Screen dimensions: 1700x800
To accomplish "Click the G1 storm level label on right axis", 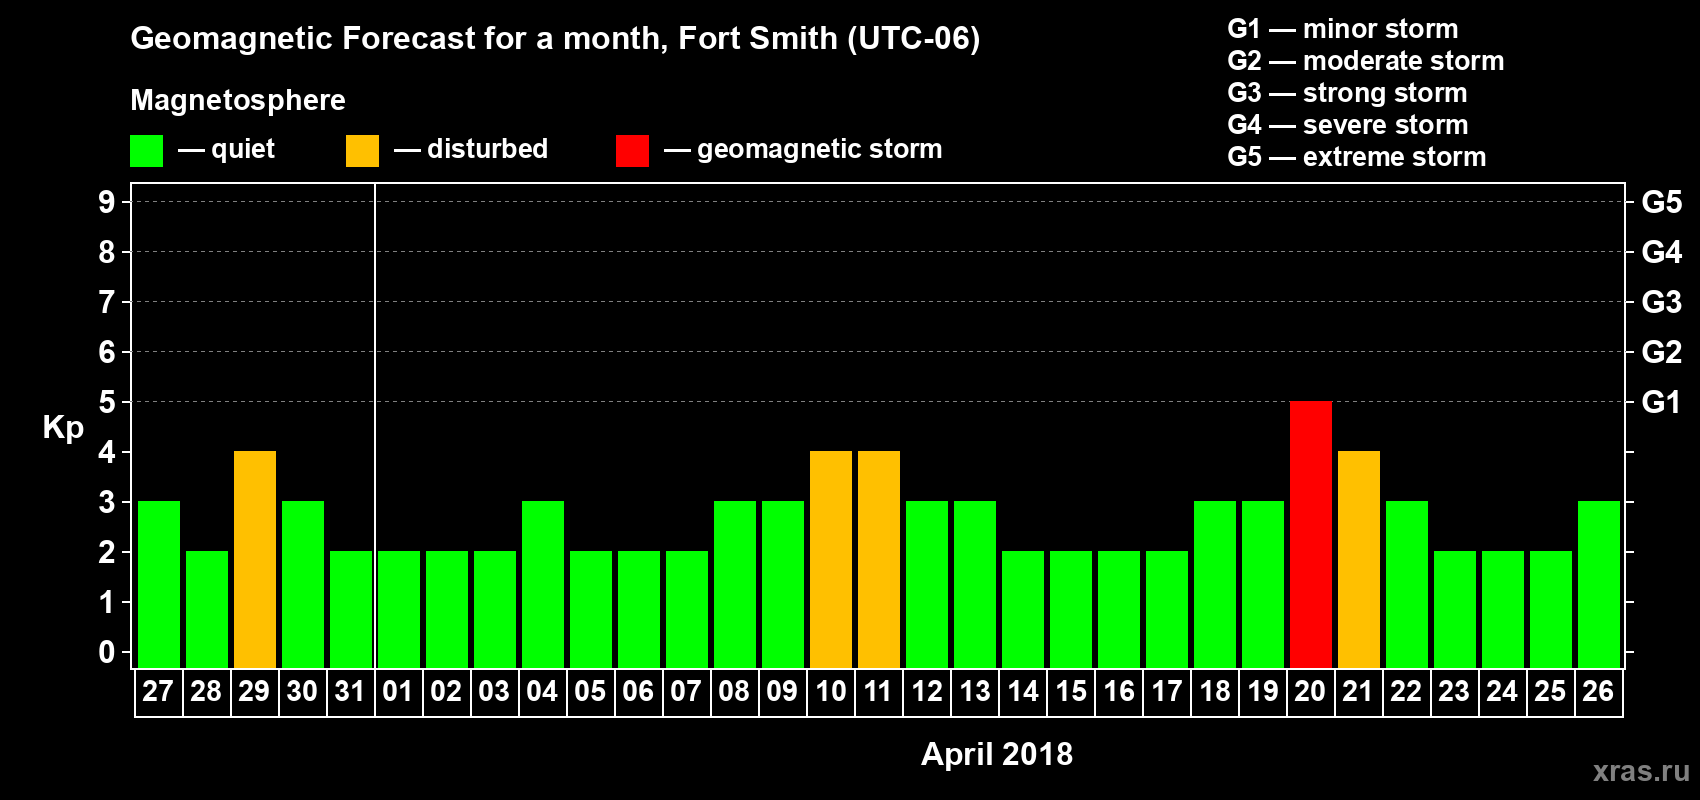I will pos(1661,402).
